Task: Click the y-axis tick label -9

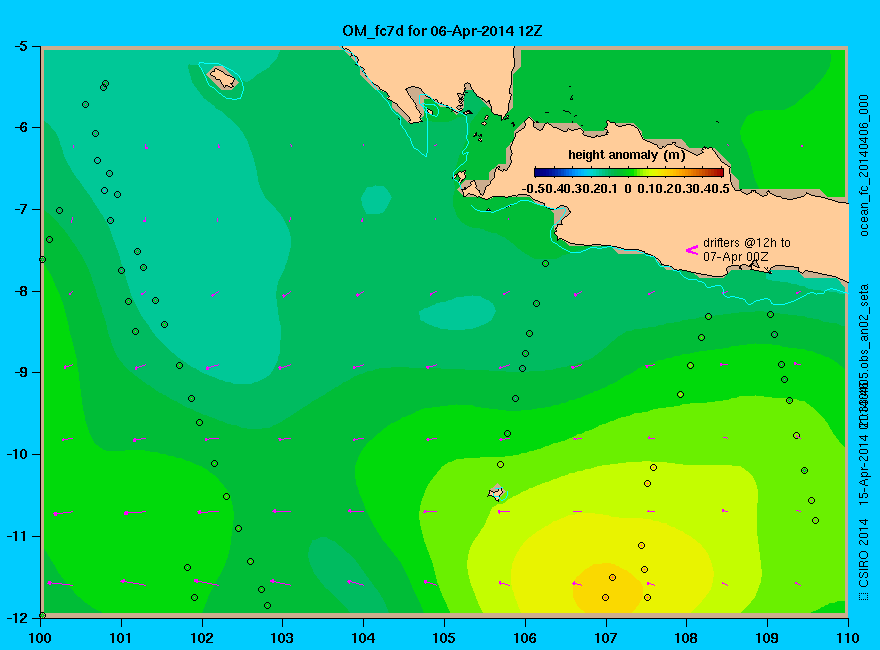Action: pyautogui.click(x=20, y=372)
